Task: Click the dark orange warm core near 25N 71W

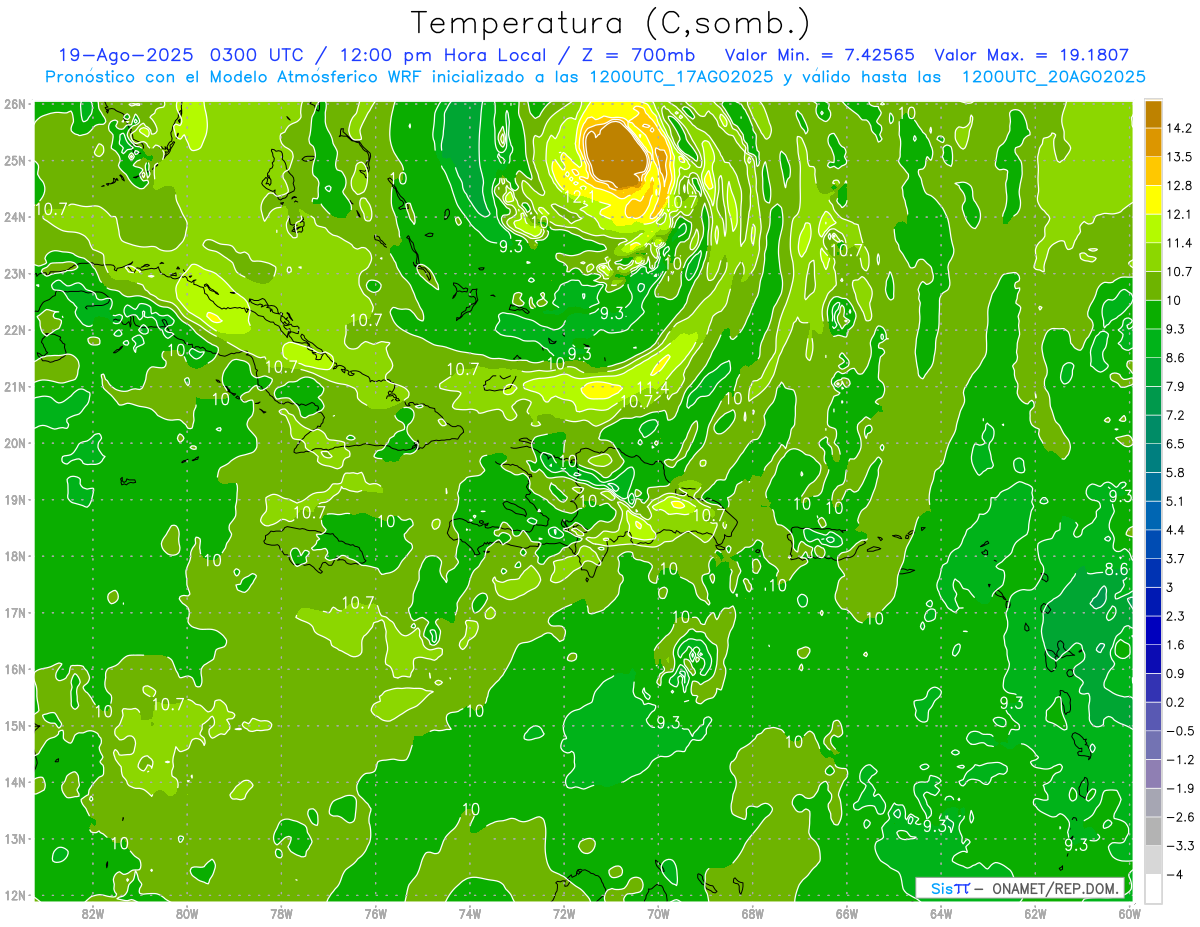Action: [616, 155]
